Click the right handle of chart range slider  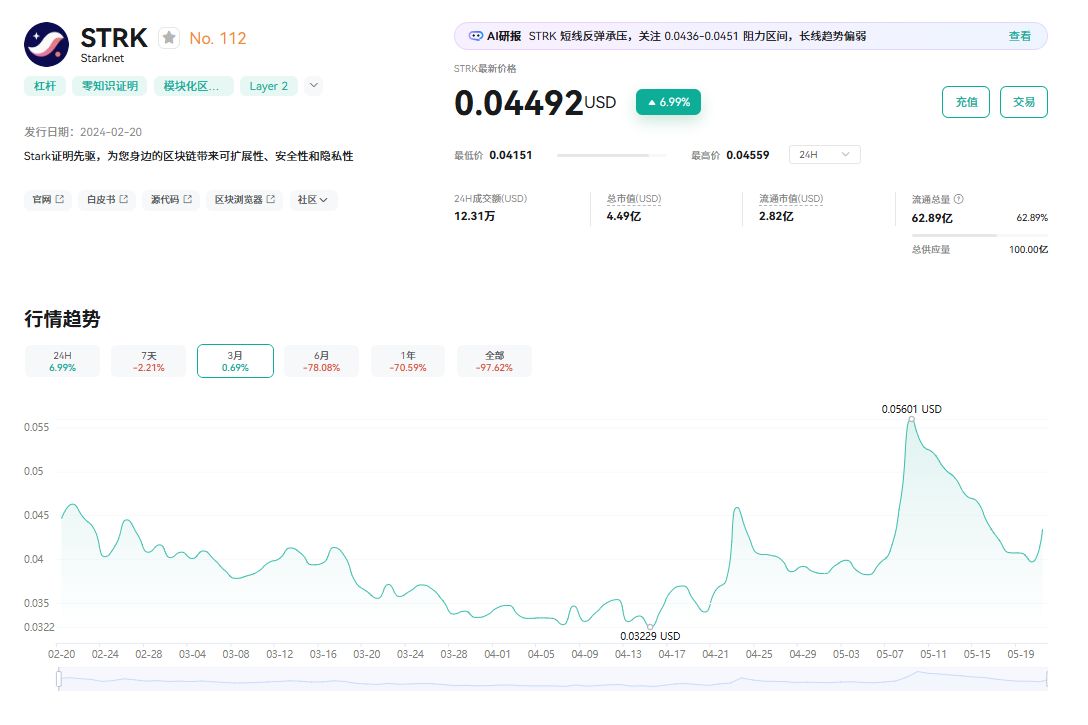[x=1046, y=679]
